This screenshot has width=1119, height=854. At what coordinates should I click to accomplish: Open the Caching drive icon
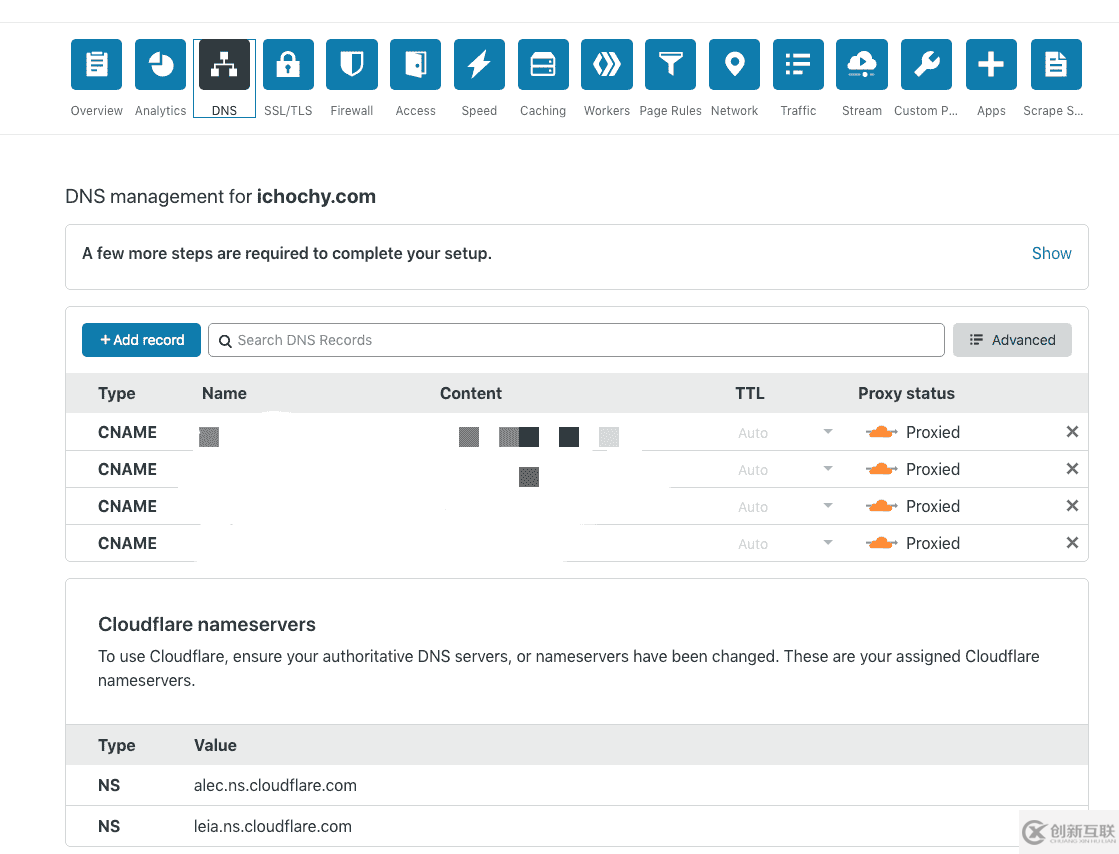543,65
